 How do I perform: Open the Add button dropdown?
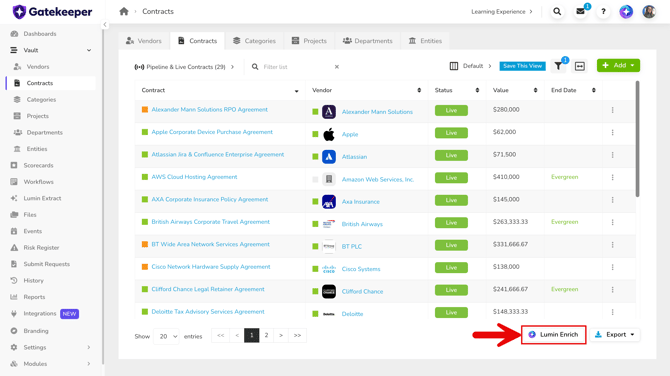click(x=618, y=65)
